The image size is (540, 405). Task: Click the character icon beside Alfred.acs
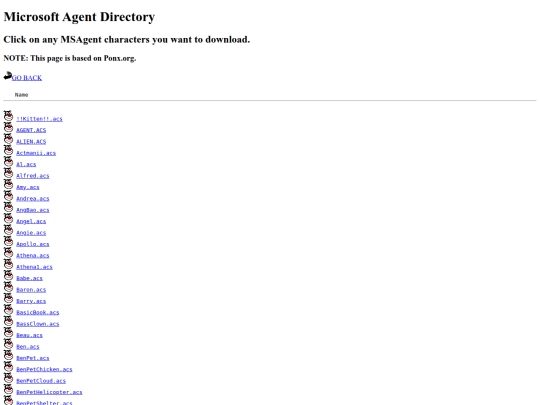8,173
